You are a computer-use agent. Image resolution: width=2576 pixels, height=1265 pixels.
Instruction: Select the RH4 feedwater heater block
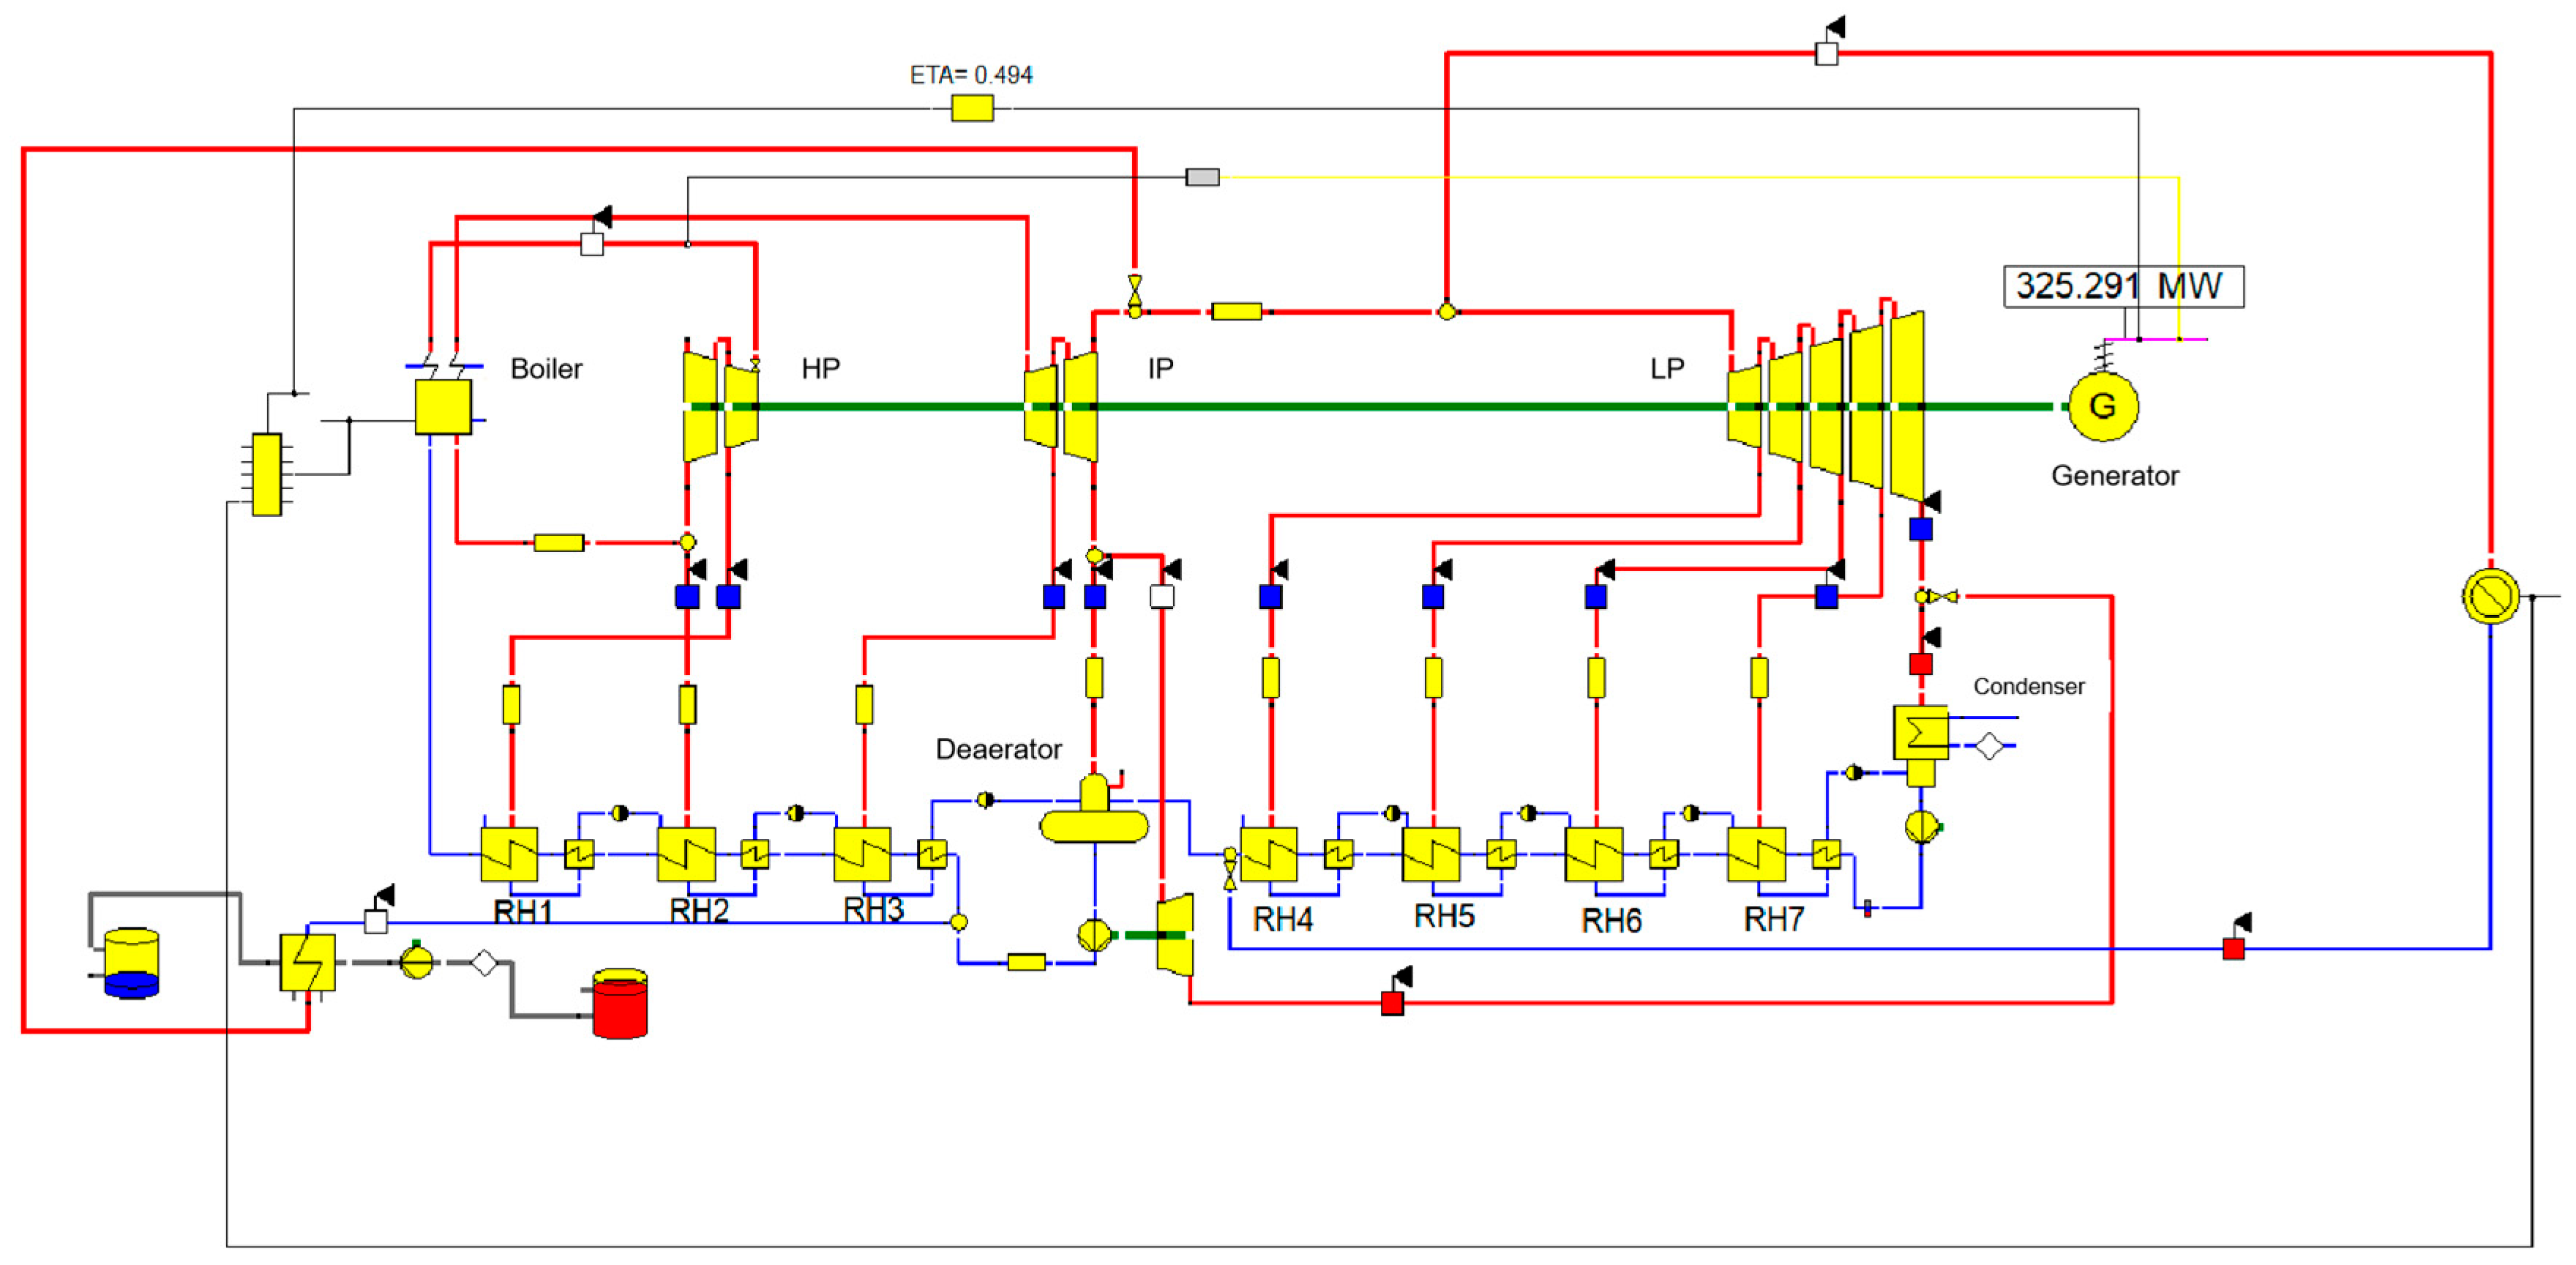pos(1268,853)
